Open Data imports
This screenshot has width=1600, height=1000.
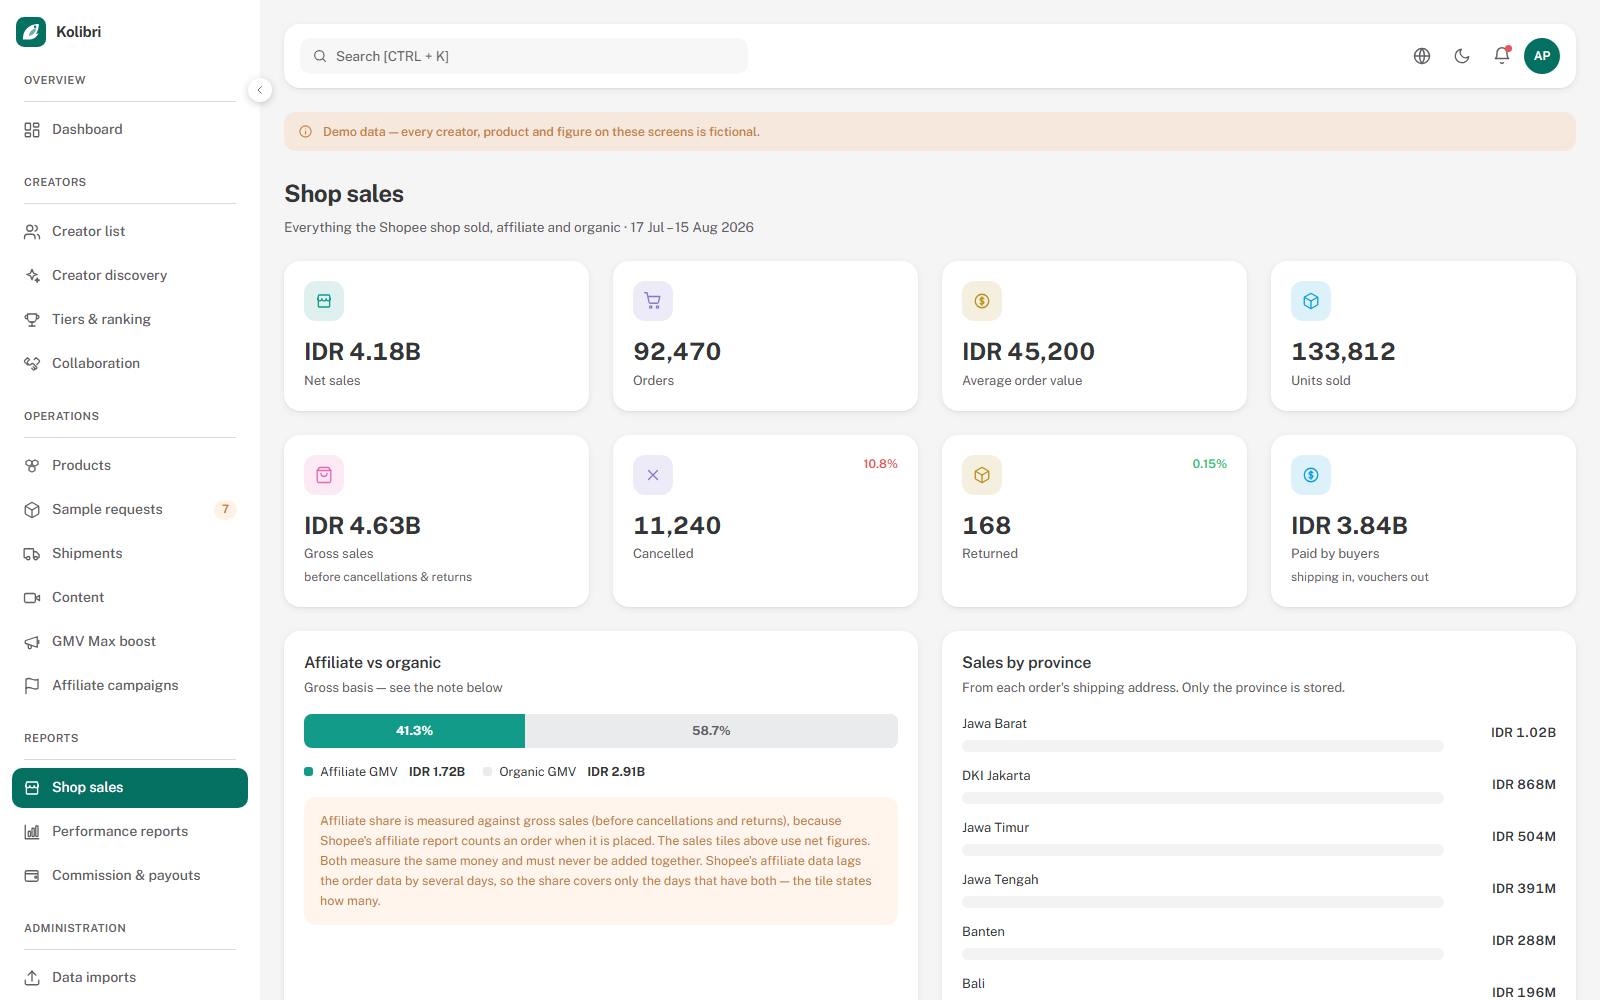tap(130, 977)
